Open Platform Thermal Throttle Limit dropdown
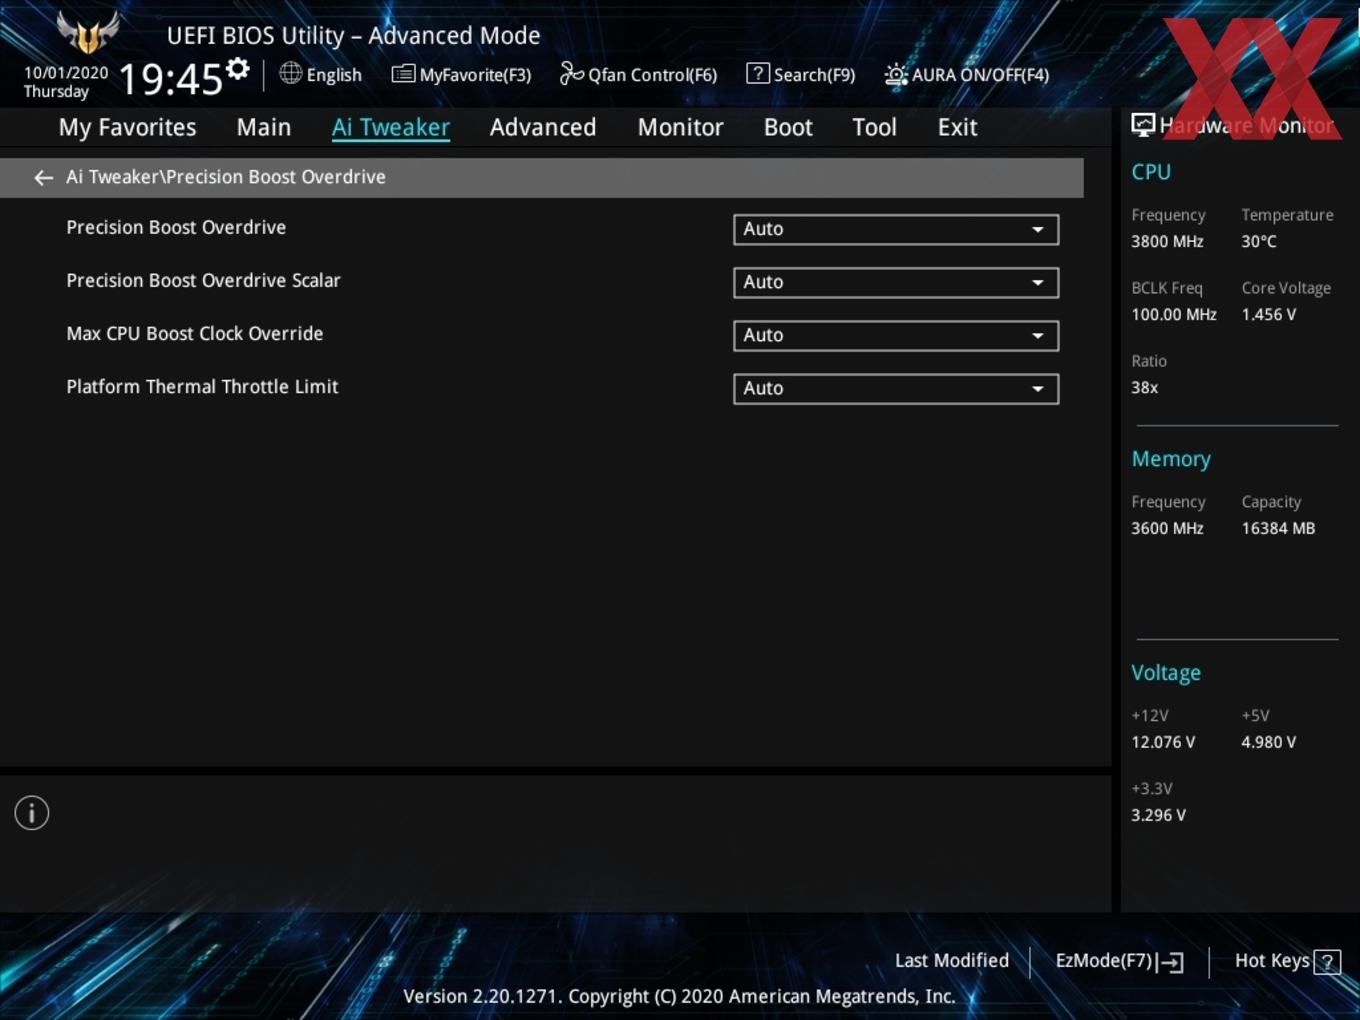 pos(896,388)
